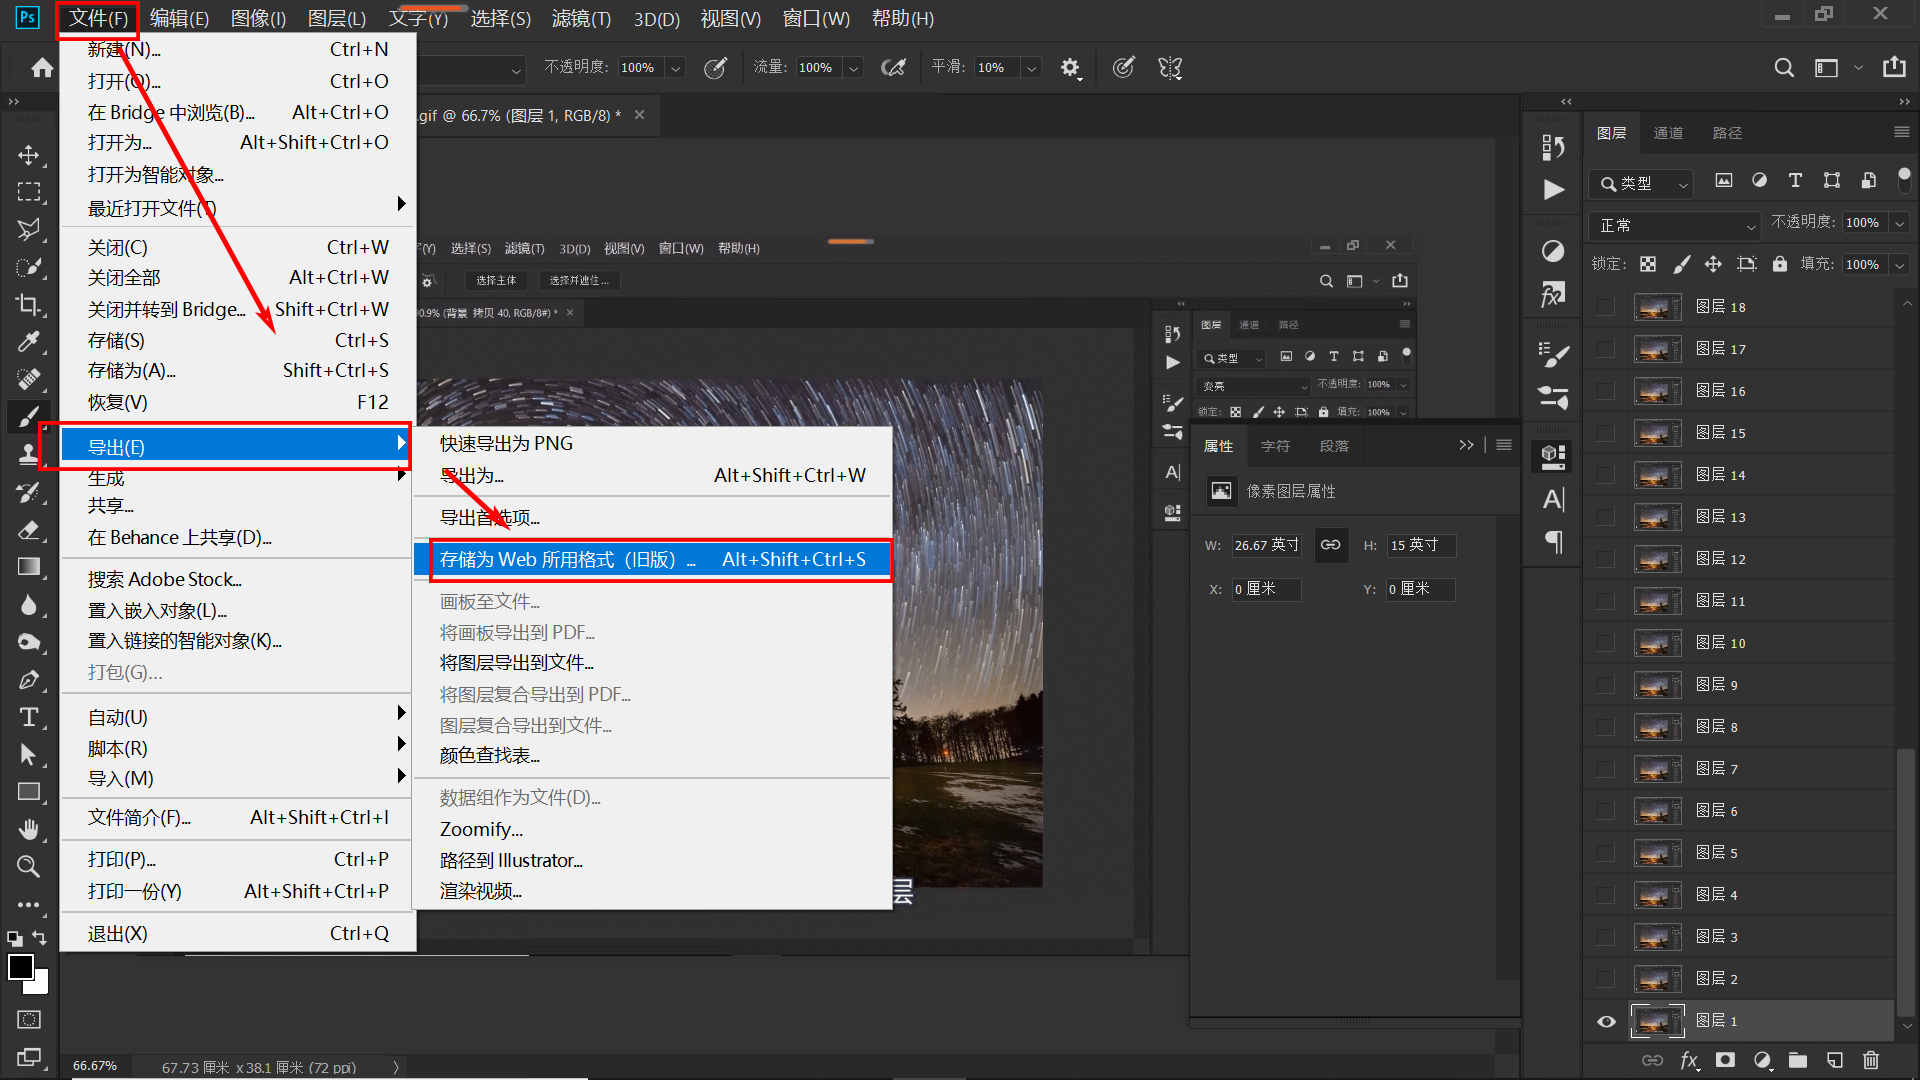
Task: Select the Zoom tool
Action: [x=29, y=866]
